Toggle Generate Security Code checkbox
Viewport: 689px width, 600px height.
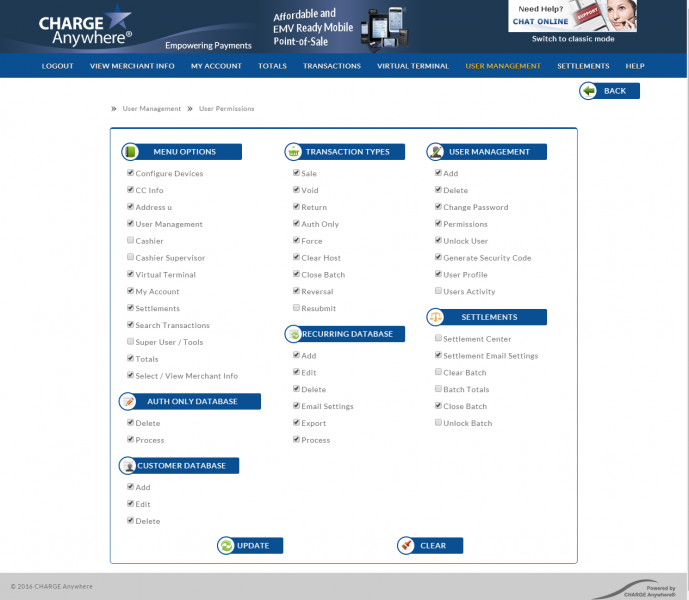pyautogui.click(x=439, y=257)
